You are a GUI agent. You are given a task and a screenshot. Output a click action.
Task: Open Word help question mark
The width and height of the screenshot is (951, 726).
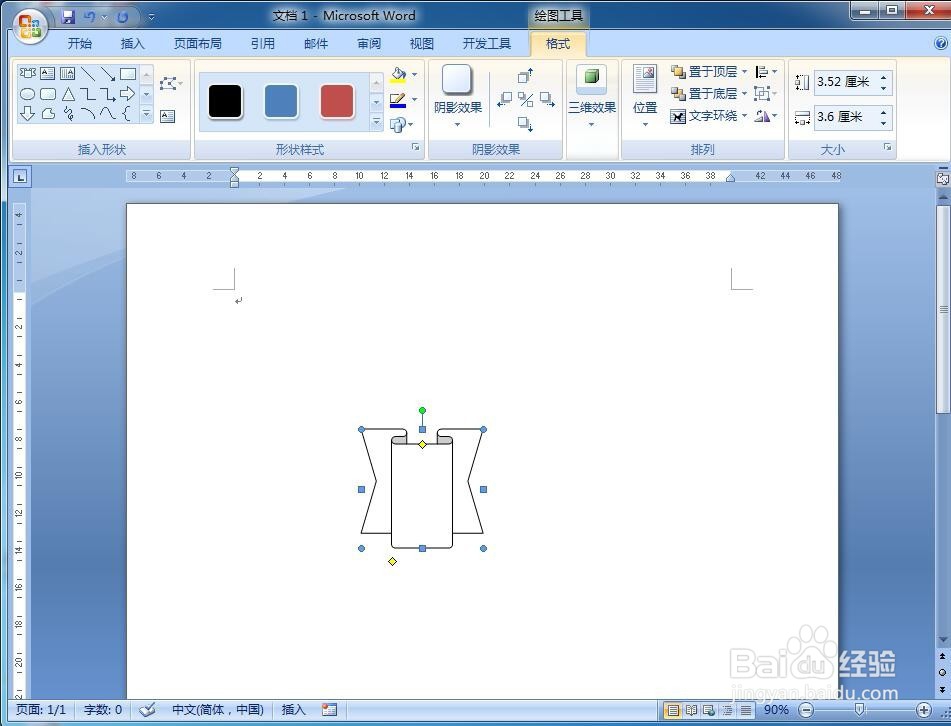click(941, 44)
